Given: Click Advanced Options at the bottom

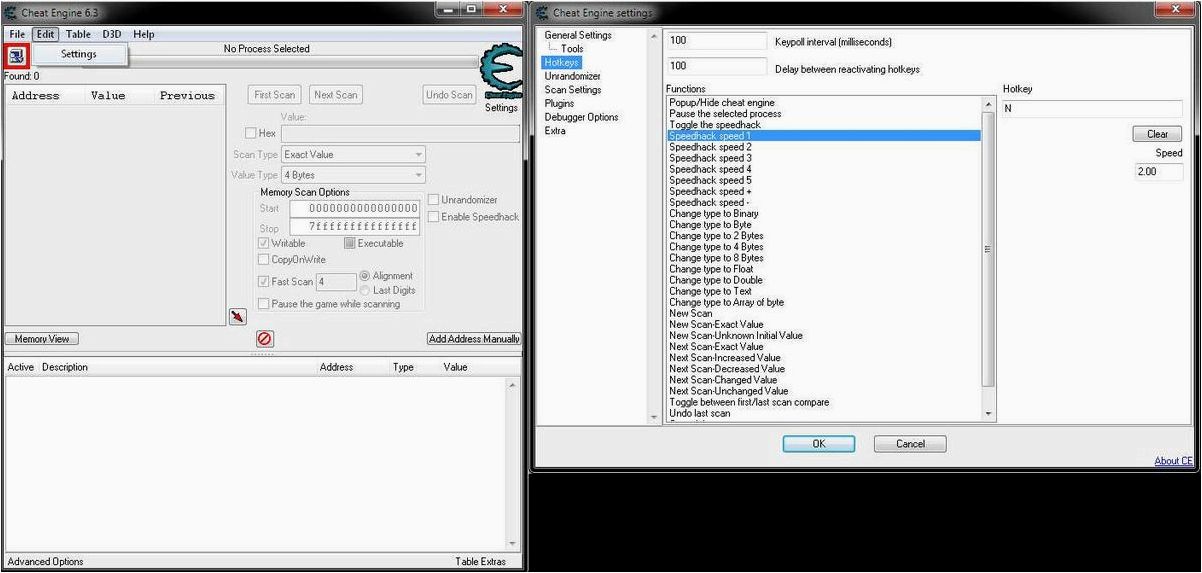Looking at the screenshot, I should pos(46,562).
